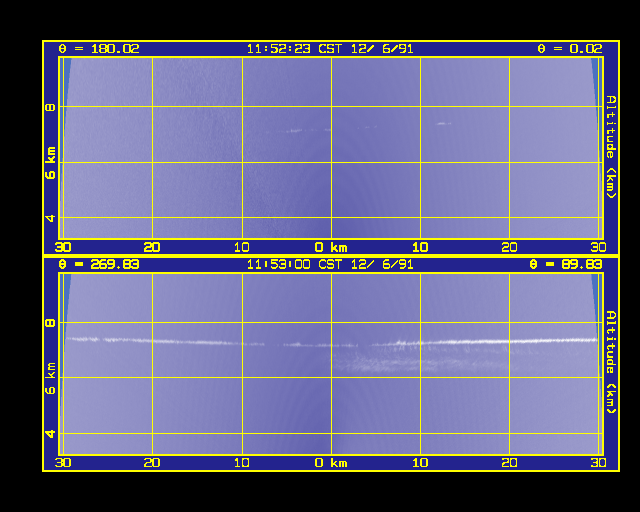This screenshot has width=640, height=512.
Task: Click the left 10 range label, lower scan
Action: coord(242,463)
